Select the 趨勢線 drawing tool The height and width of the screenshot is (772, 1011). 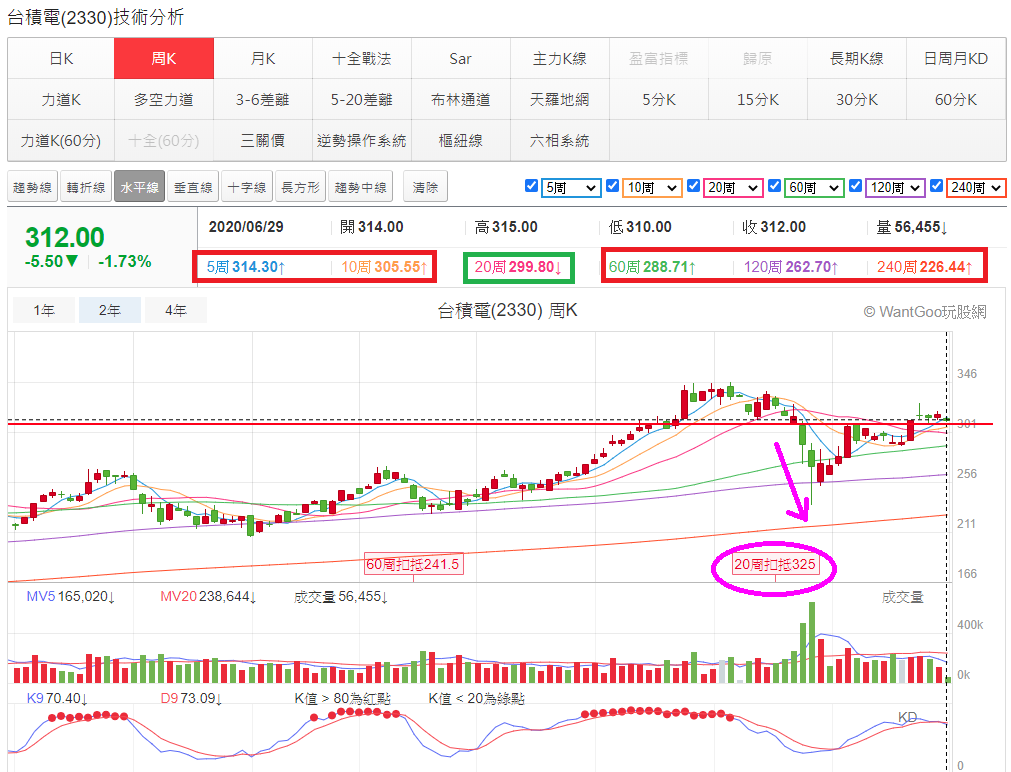[x=32, y=187]
